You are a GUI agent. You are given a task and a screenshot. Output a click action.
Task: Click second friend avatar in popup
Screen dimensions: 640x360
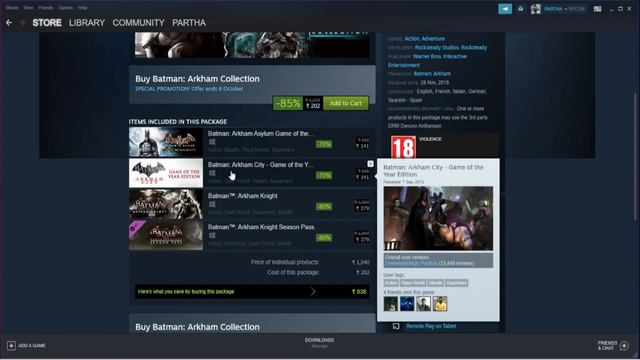[x=407, y=304]
